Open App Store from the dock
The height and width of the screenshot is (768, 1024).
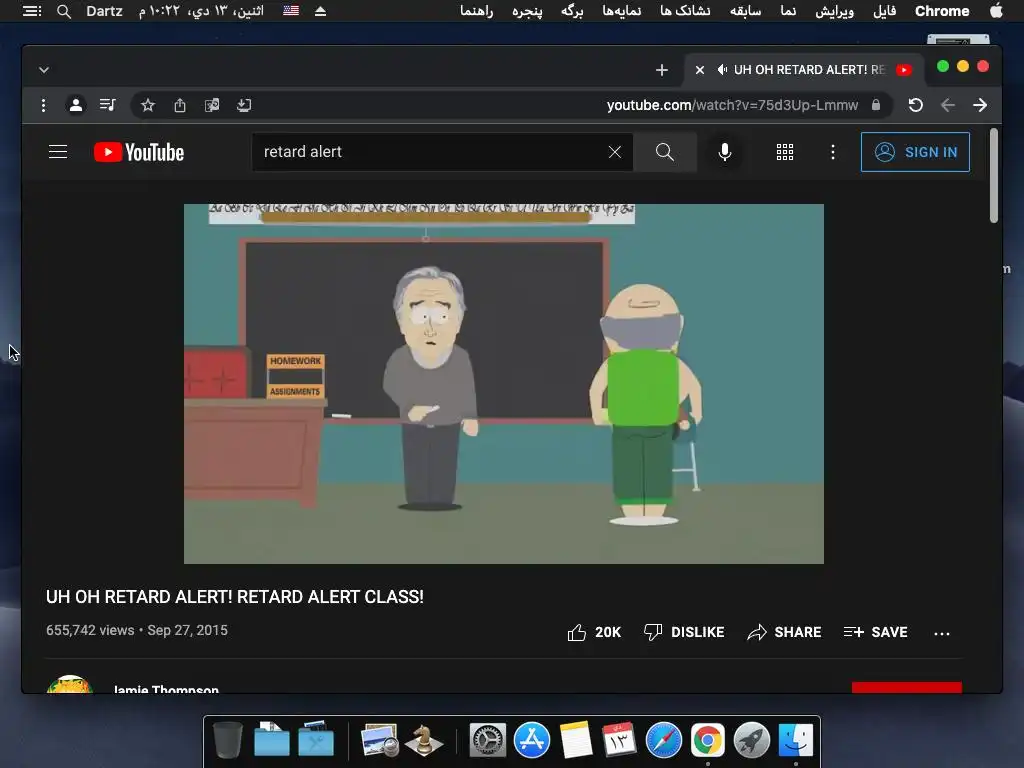[532, 740]
